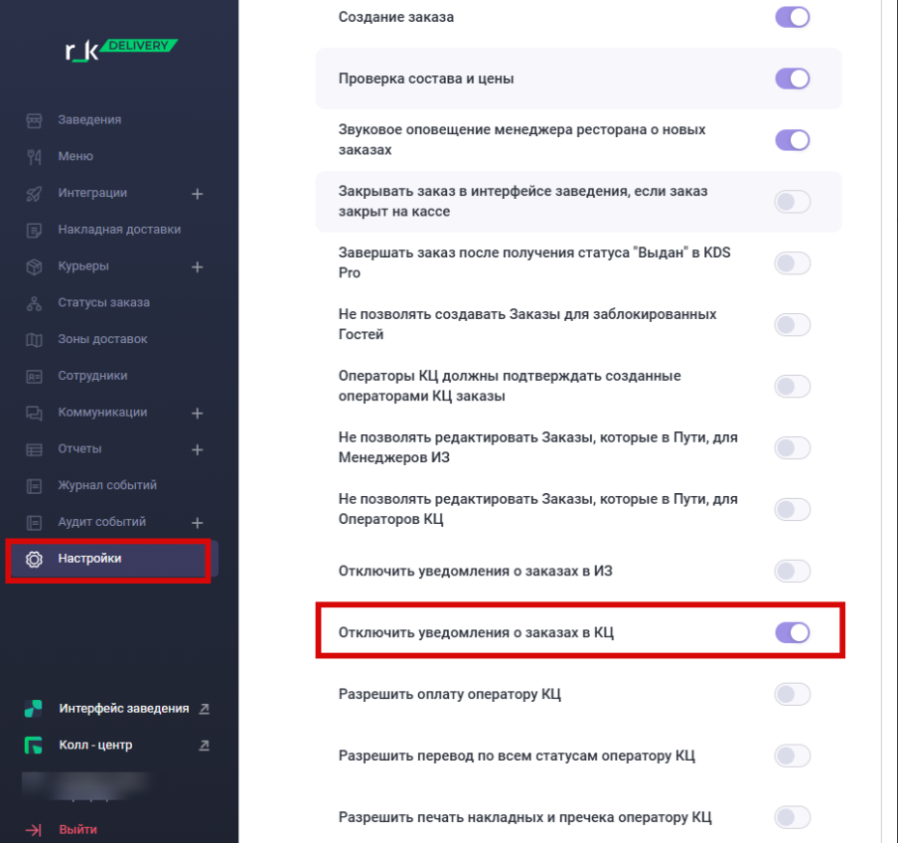Expand the Коммуникации submenu plus
898x843 pixels.
[197, 413]
